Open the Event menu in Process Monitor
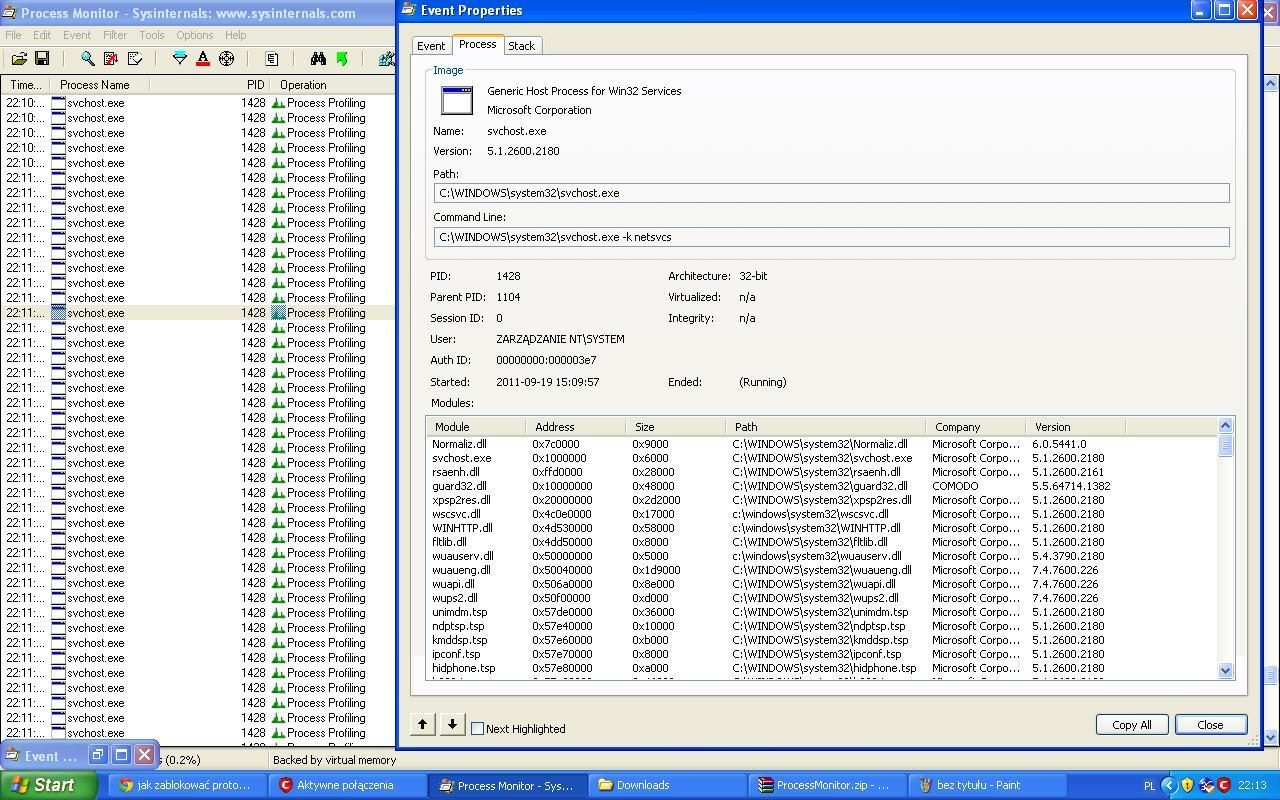The width and height of the screenshot is (1280, 800). tap(77, 35)
